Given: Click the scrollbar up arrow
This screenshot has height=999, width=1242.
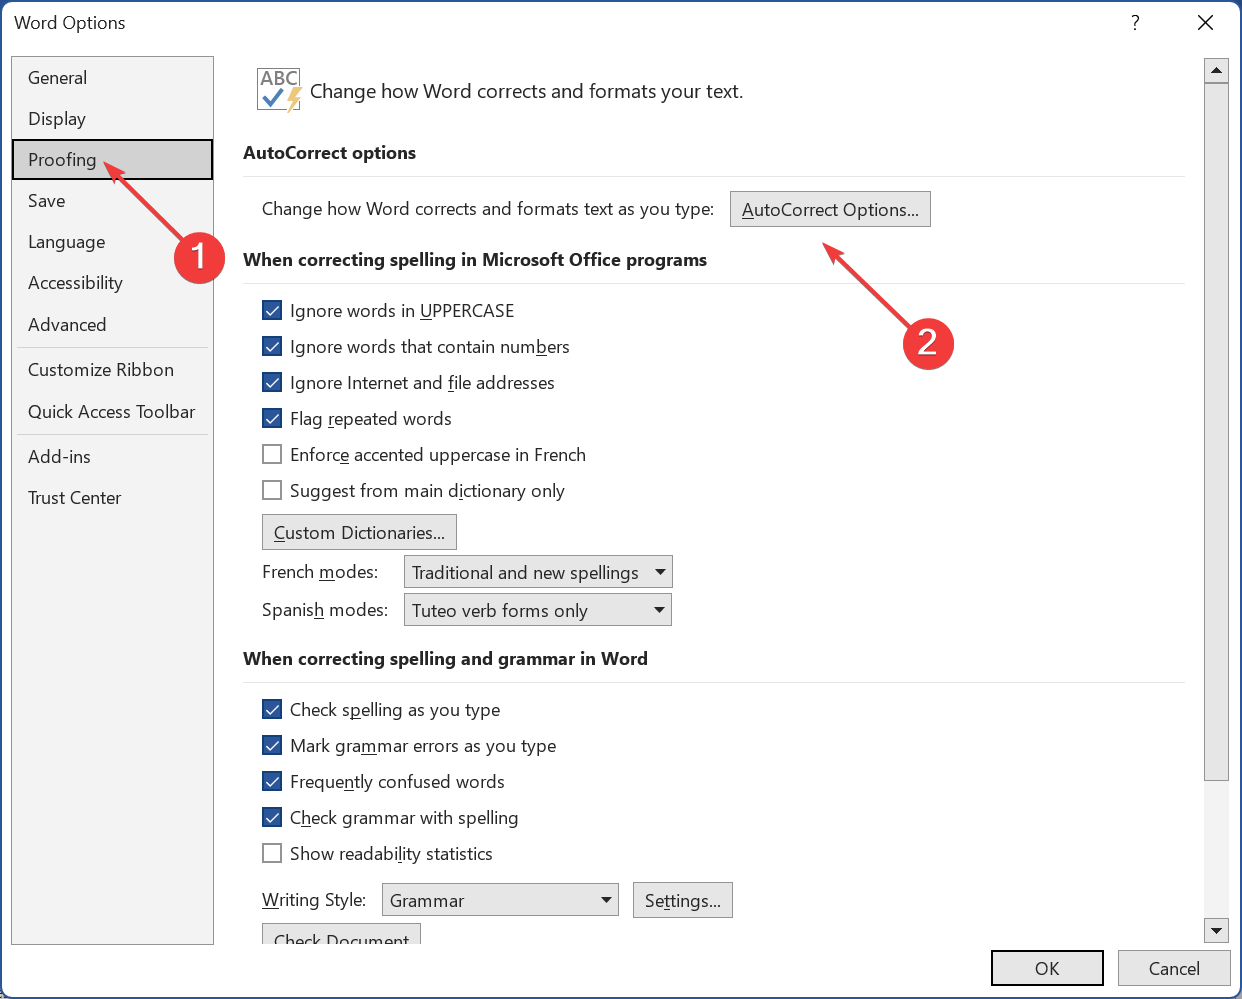Looking at the screenshot, I should [1216, 70].
